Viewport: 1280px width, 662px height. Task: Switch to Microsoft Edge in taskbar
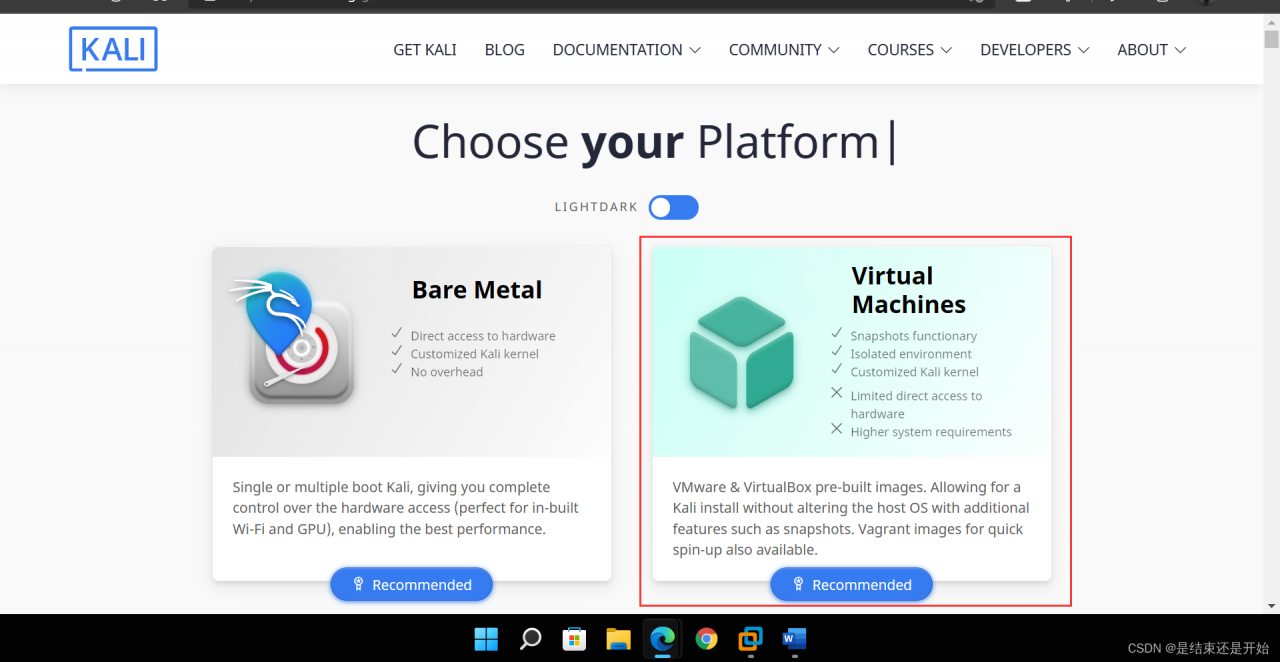point(662,638)
